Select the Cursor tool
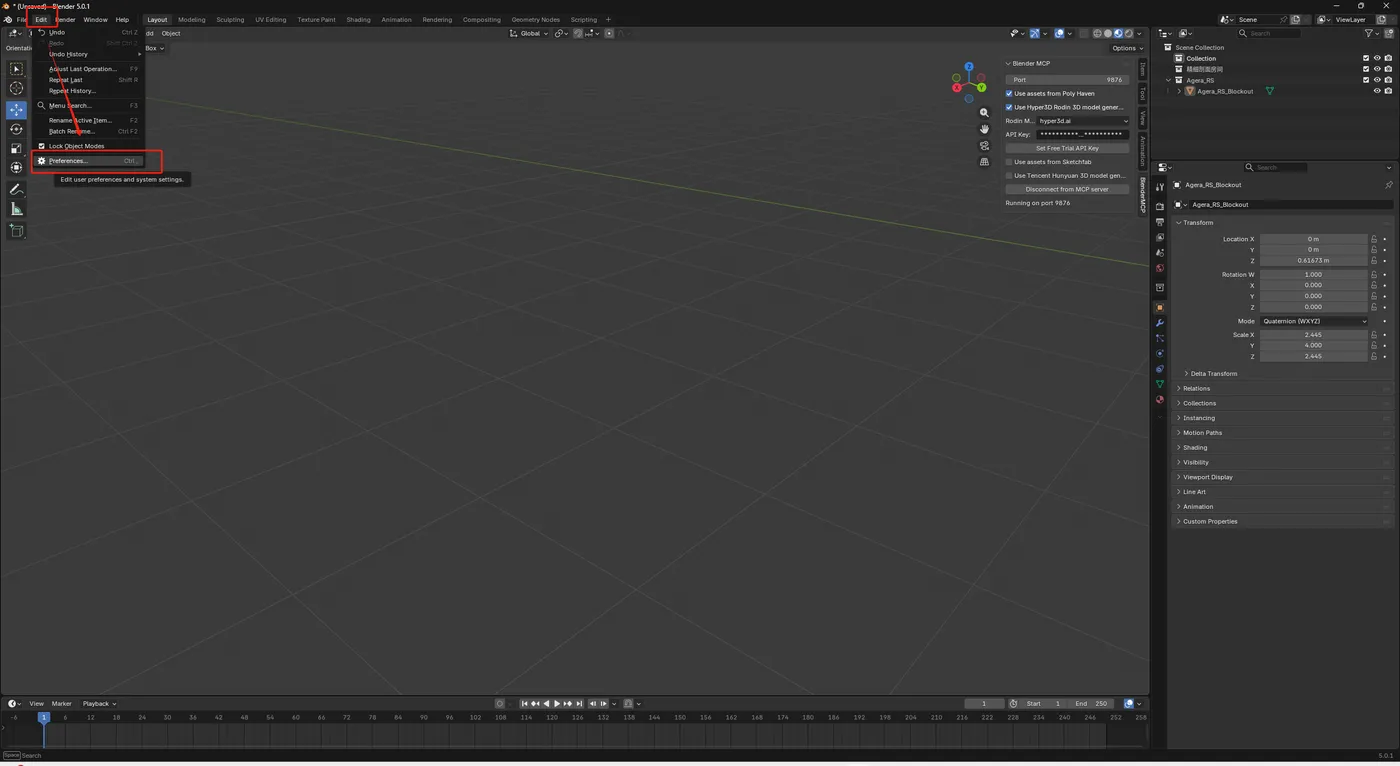1400x766 pixels. 16,88
